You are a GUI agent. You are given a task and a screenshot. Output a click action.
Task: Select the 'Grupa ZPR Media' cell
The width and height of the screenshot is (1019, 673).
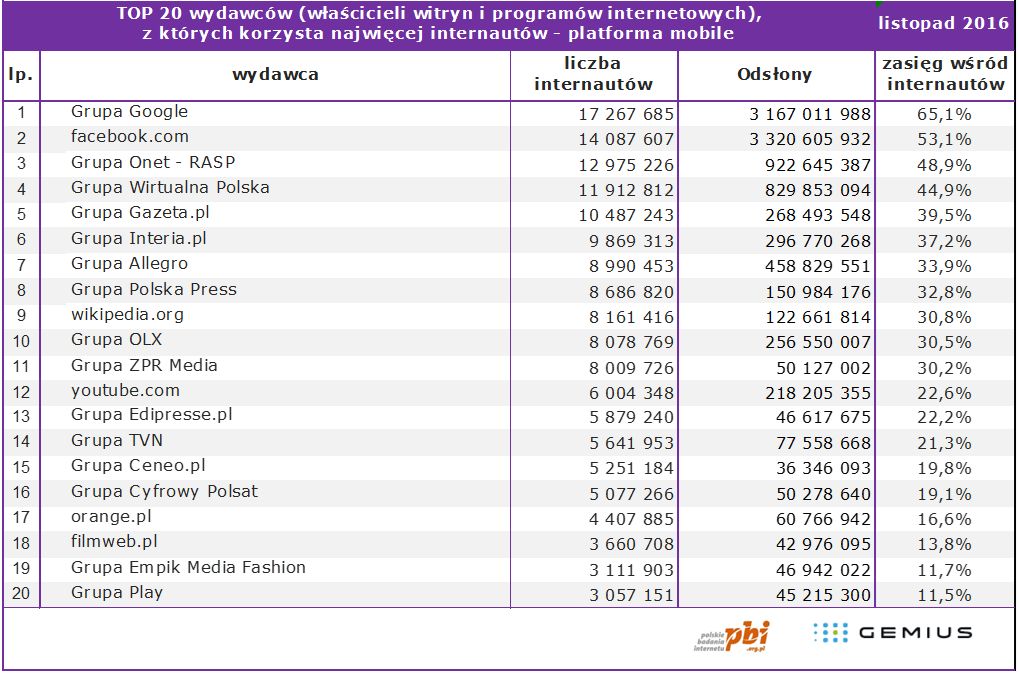coord(144,365)
